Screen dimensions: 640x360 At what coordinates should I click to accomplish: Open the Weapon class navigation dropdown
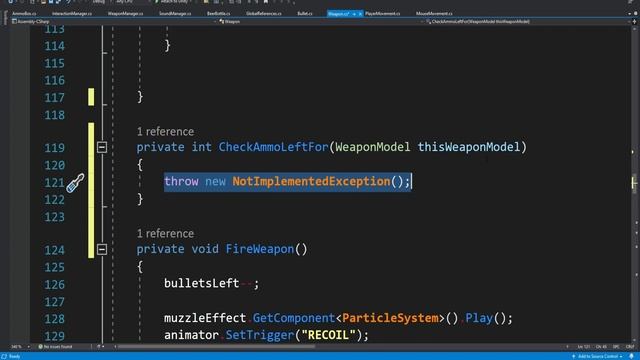(320, 22)
